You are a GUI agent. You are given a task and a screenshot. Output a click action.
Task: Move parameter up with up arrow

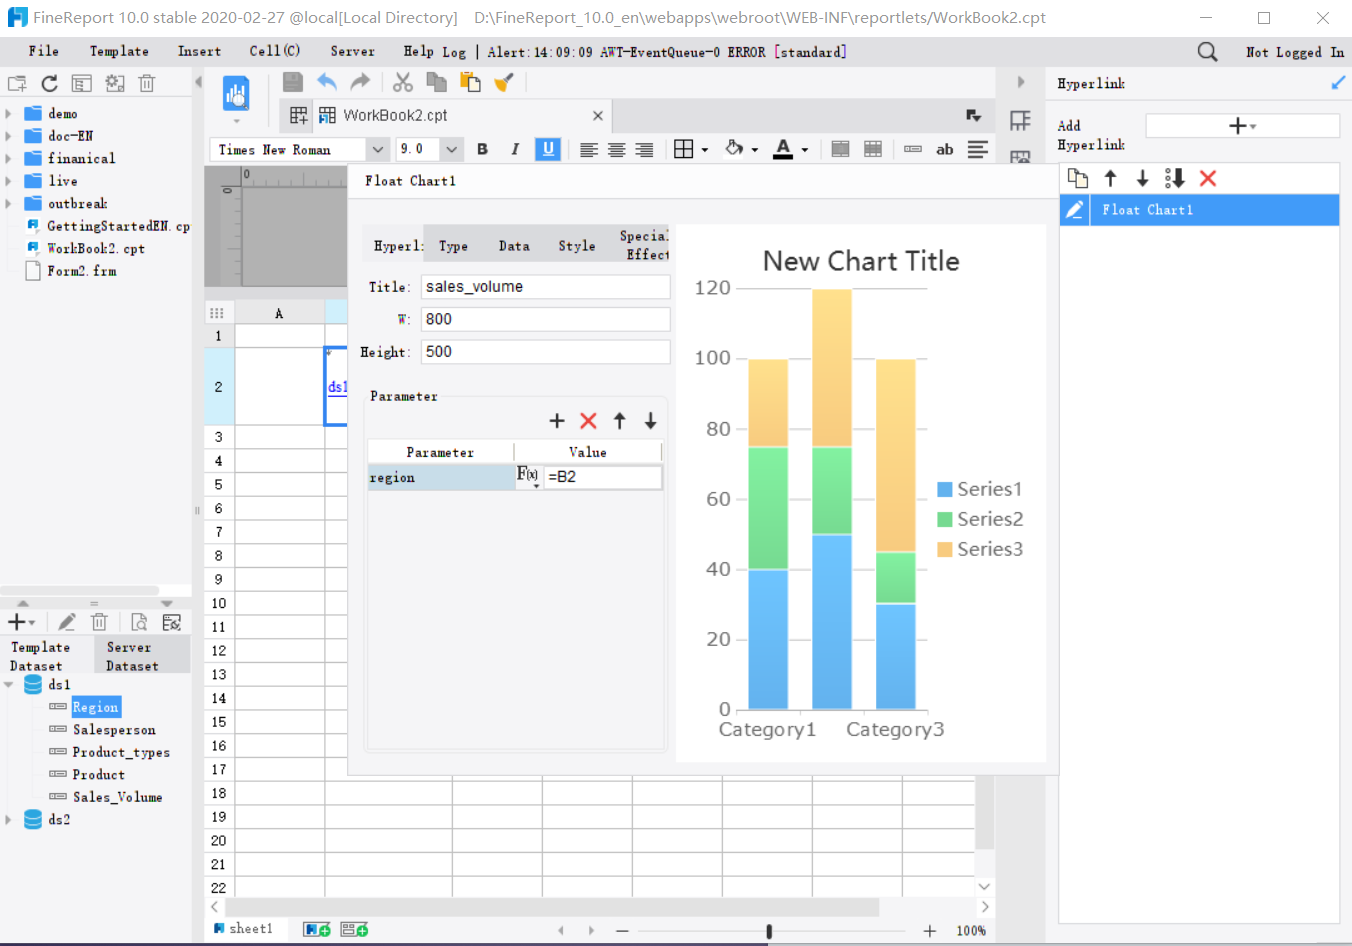(620, 421)
